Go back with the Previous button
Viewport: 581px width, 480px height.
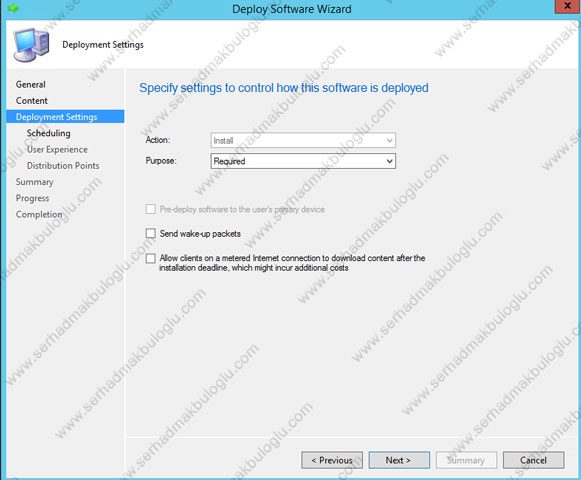(x=332, y=460)
